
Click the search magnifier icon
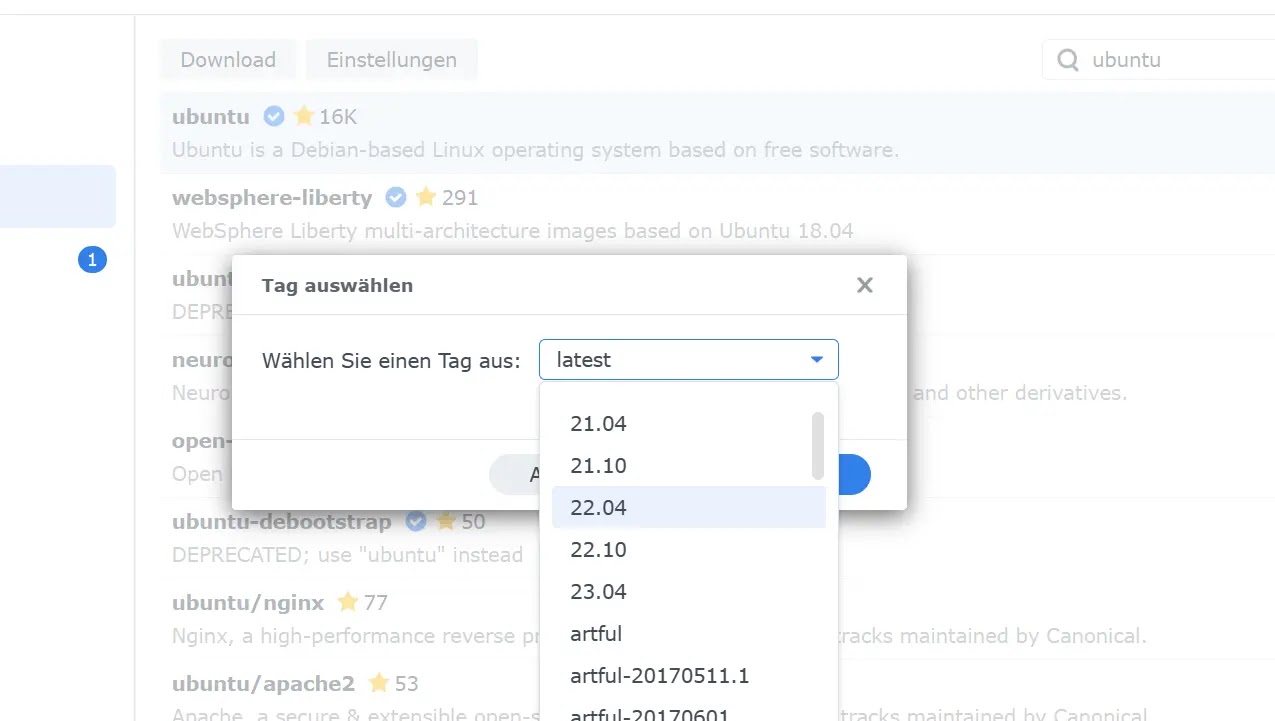click(1068, 61)
